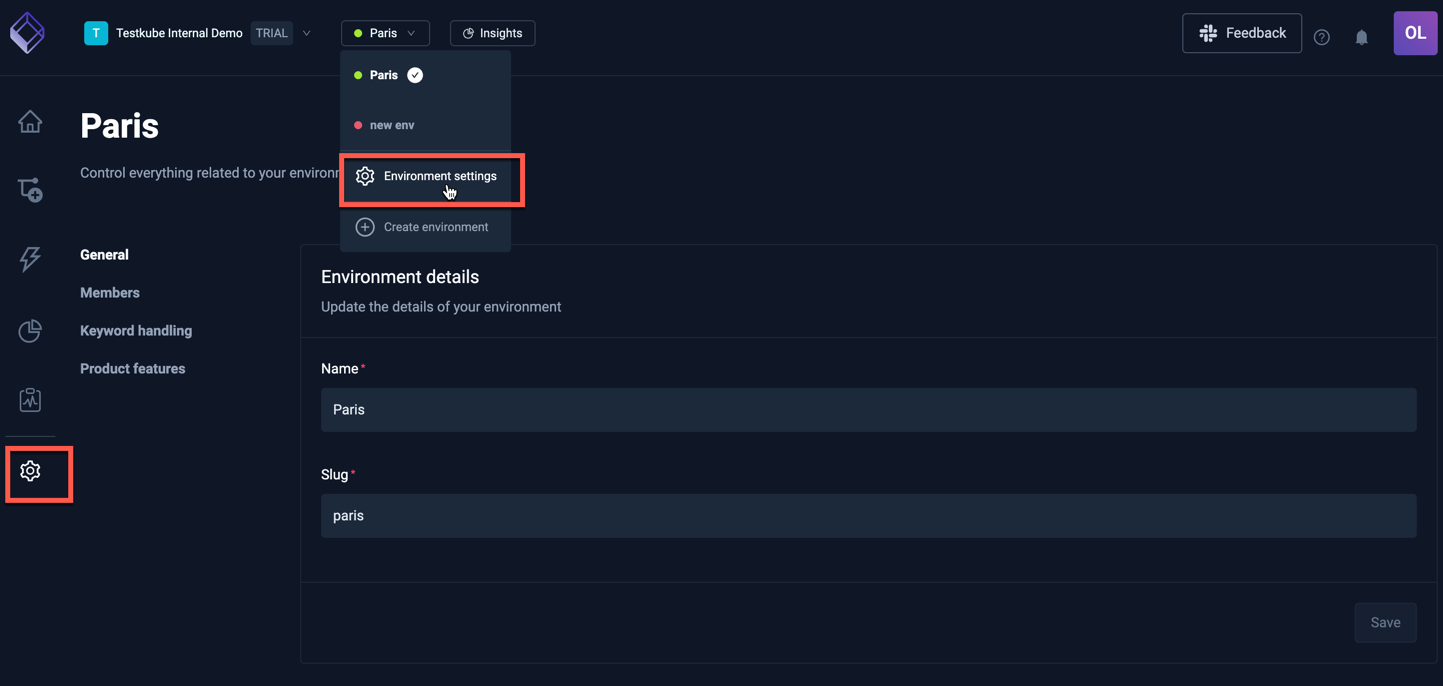Open the pie chart insights sidebar icon
This screenshot has height=686, width=1443.
[x=30, y=330]
